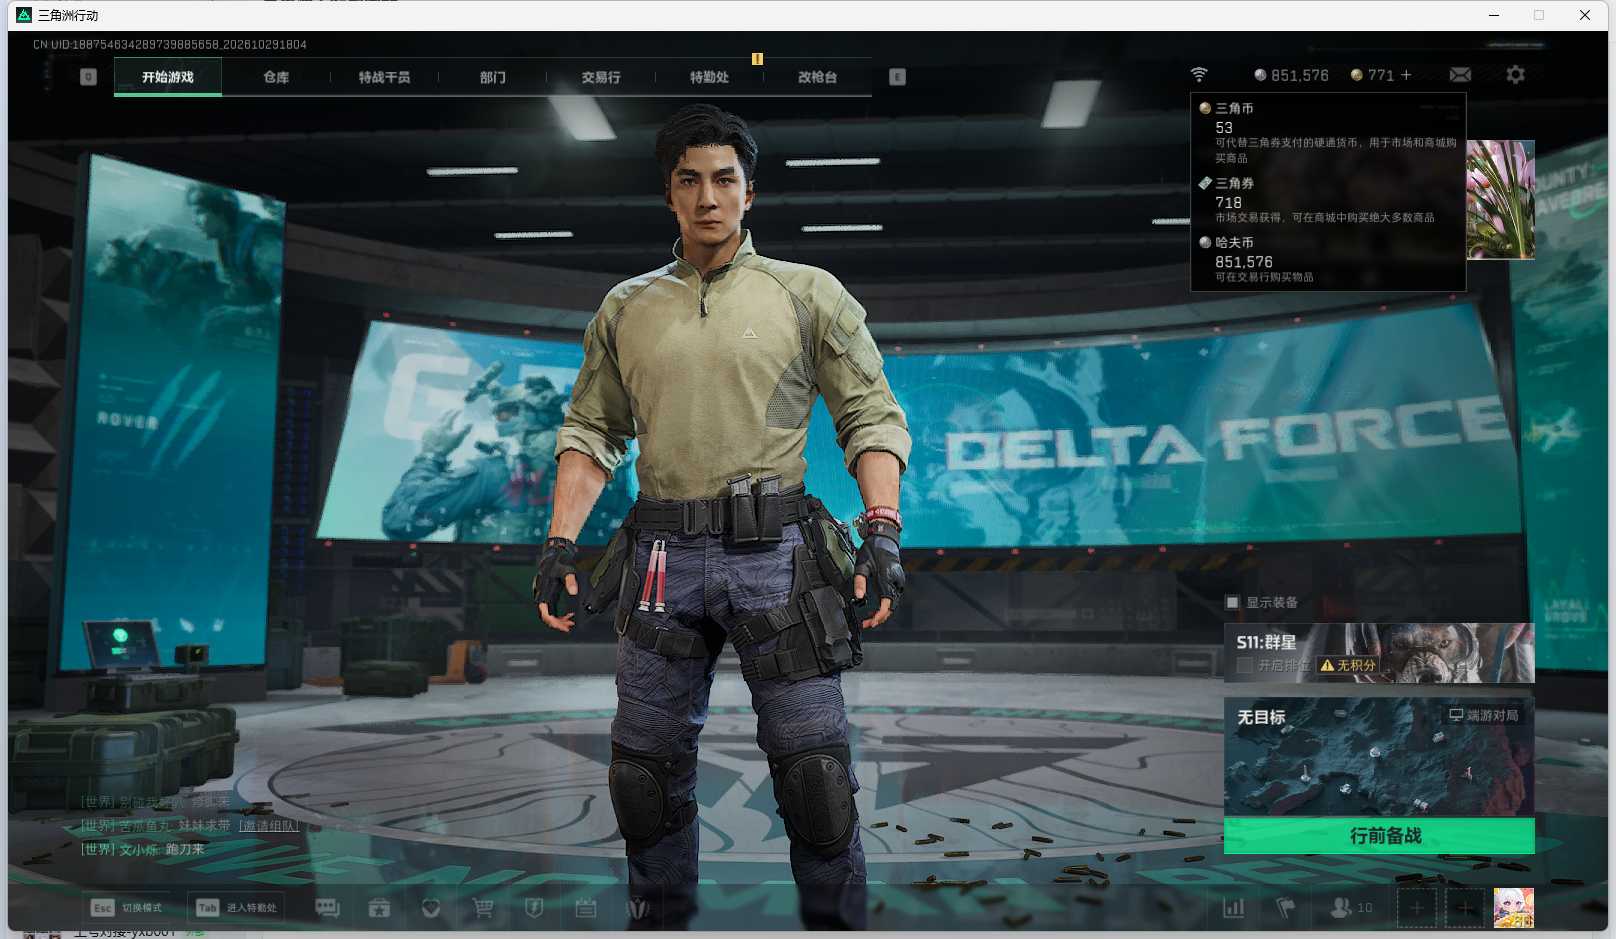
Task: Open the flower thumbnail beside currency panel
Action: pyautogui.click(x=1500, y=200)
